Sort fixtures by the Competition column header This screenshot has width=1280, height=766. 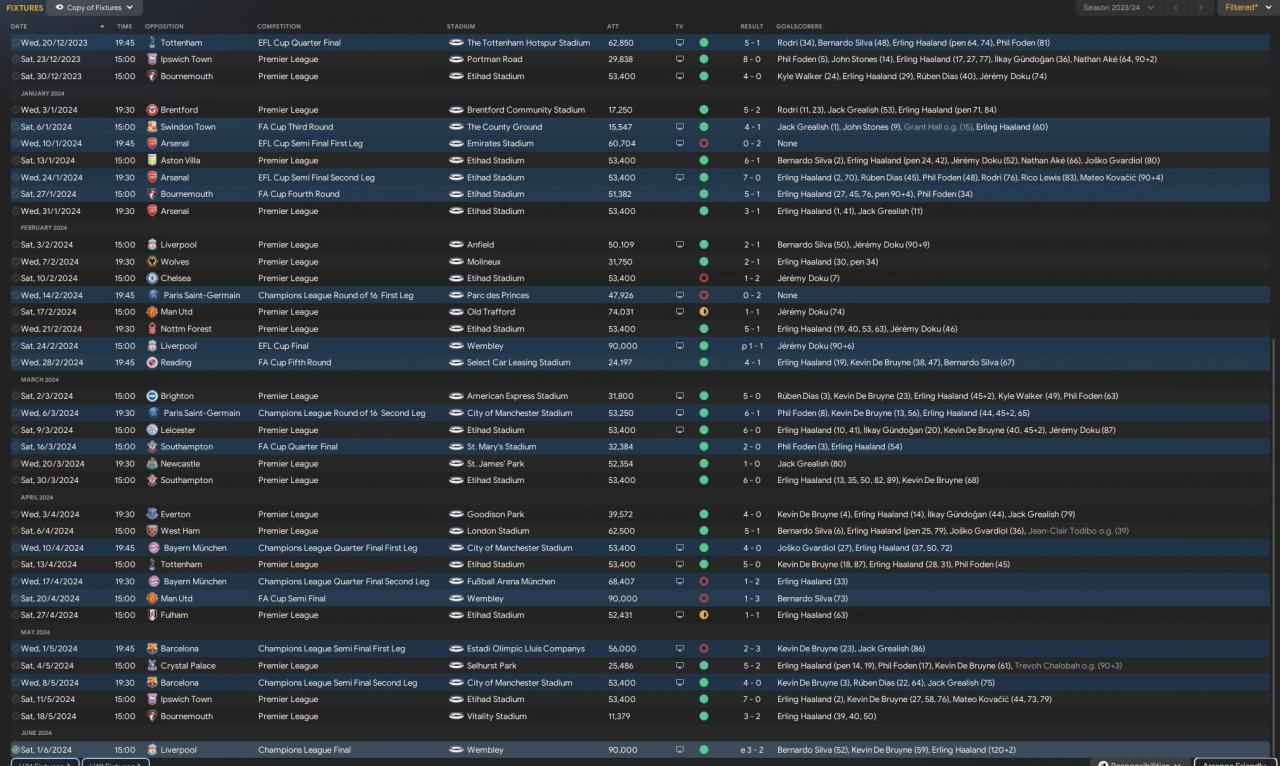coord(279,26)
